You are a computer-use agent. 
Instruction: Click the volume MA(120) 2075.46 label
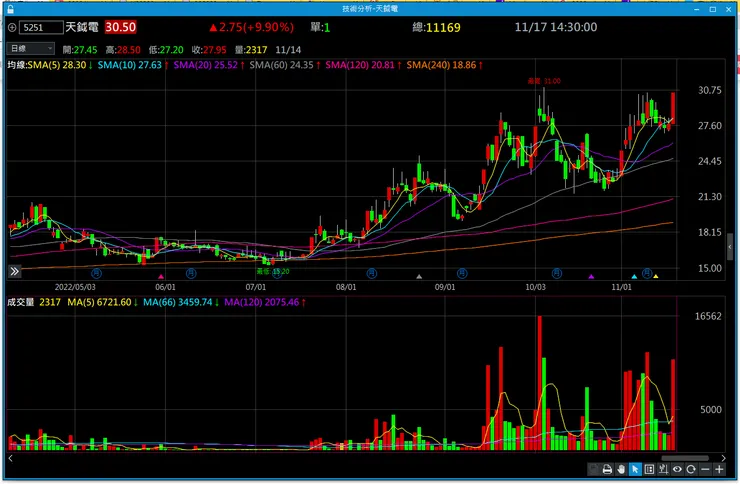click(261, 302)
